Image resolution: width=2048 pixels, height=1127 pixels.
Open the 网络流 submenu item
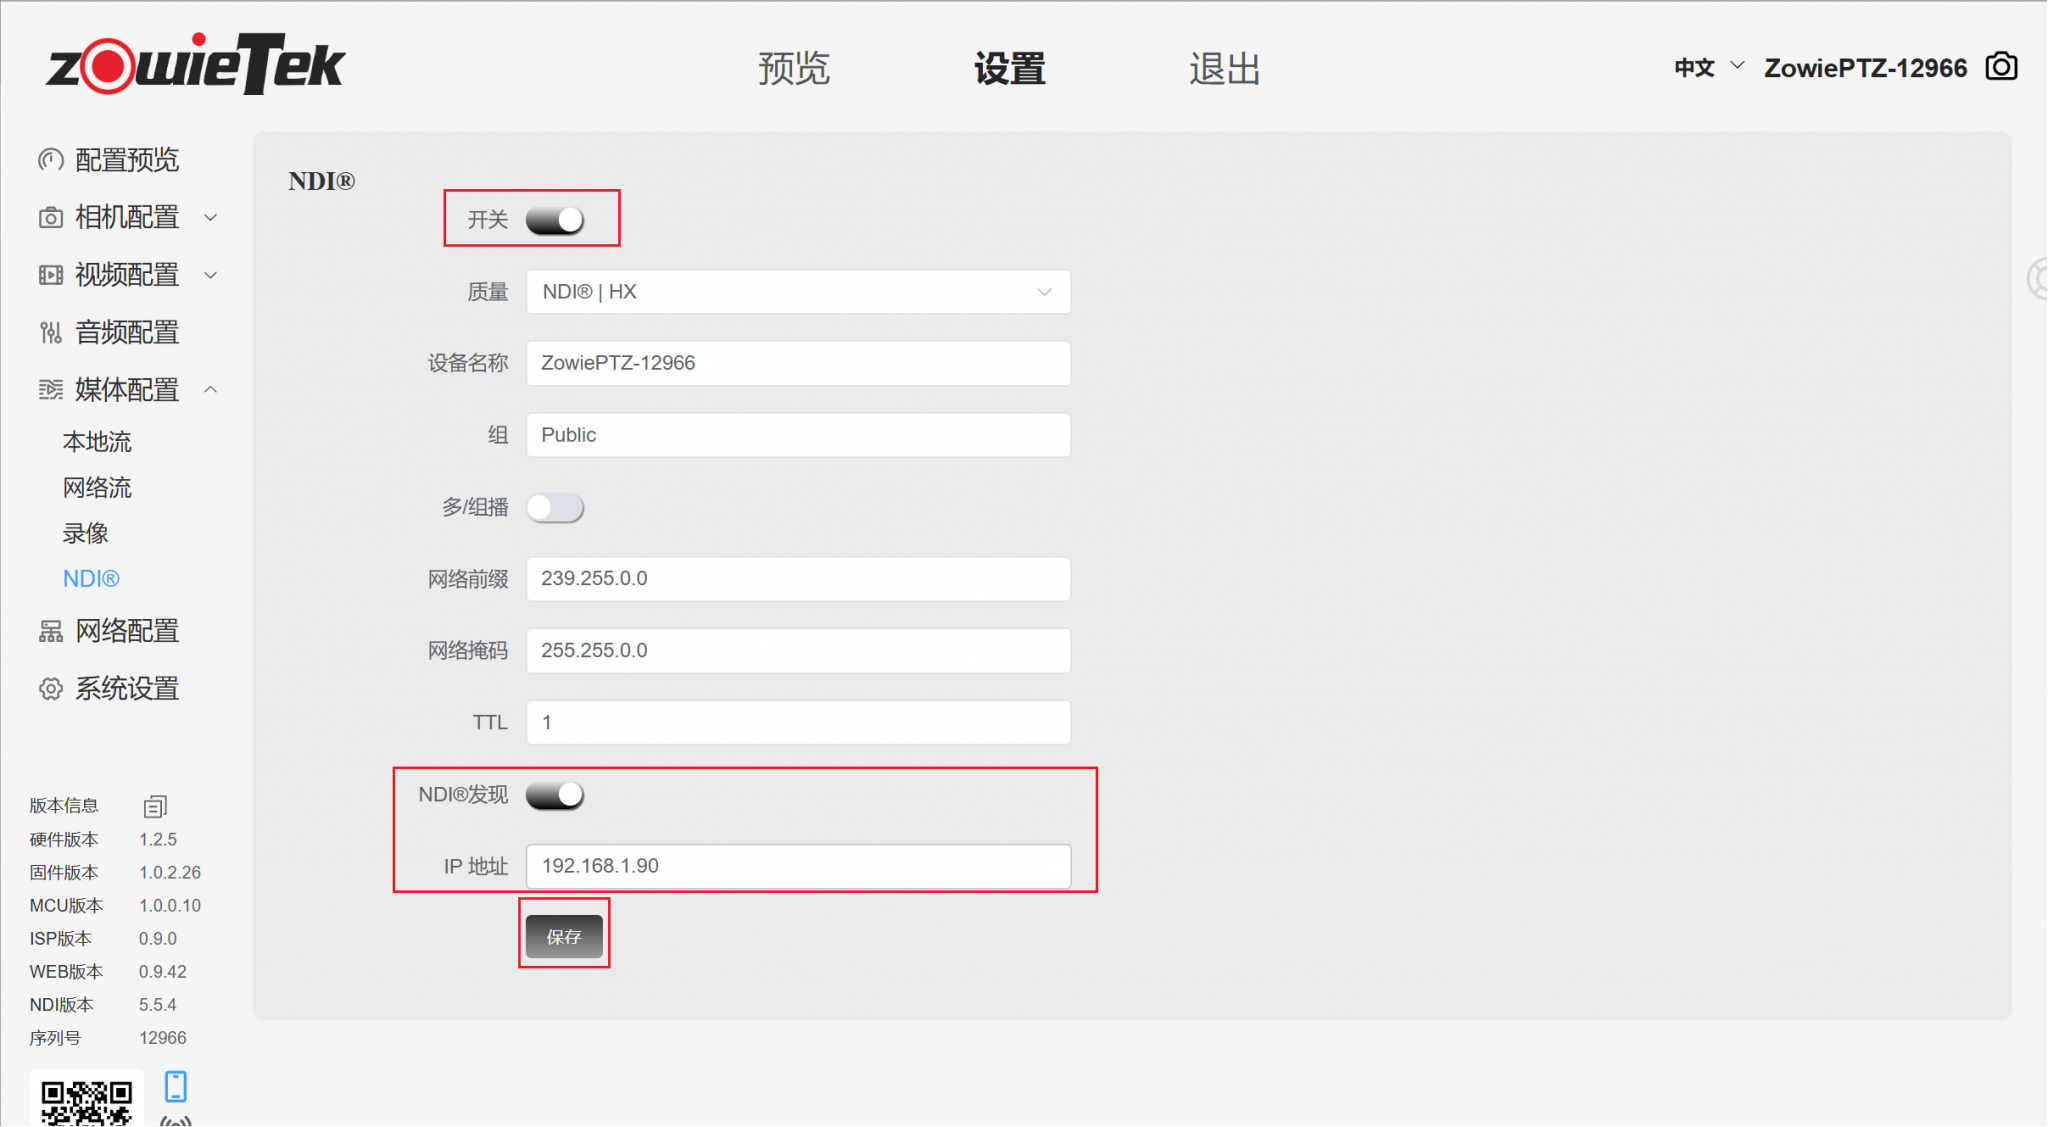click(x=97, y=488)
